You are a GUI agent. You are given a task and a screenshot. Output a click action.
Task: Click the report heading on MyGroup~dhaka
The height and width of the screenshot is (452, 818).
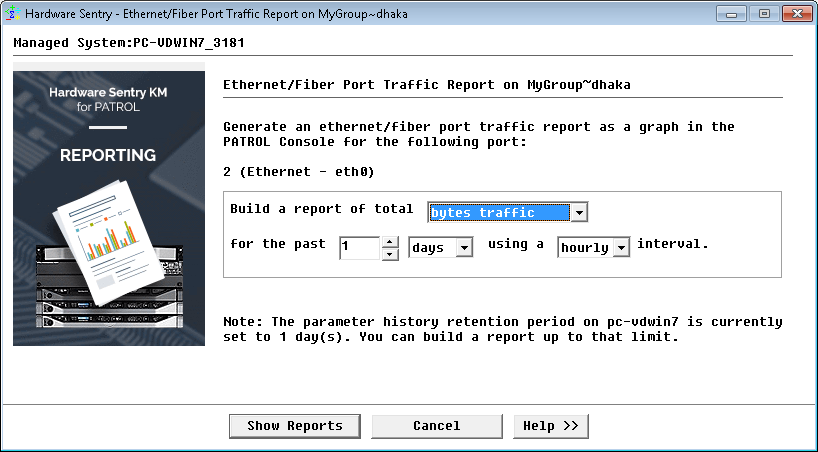(427, 85)
